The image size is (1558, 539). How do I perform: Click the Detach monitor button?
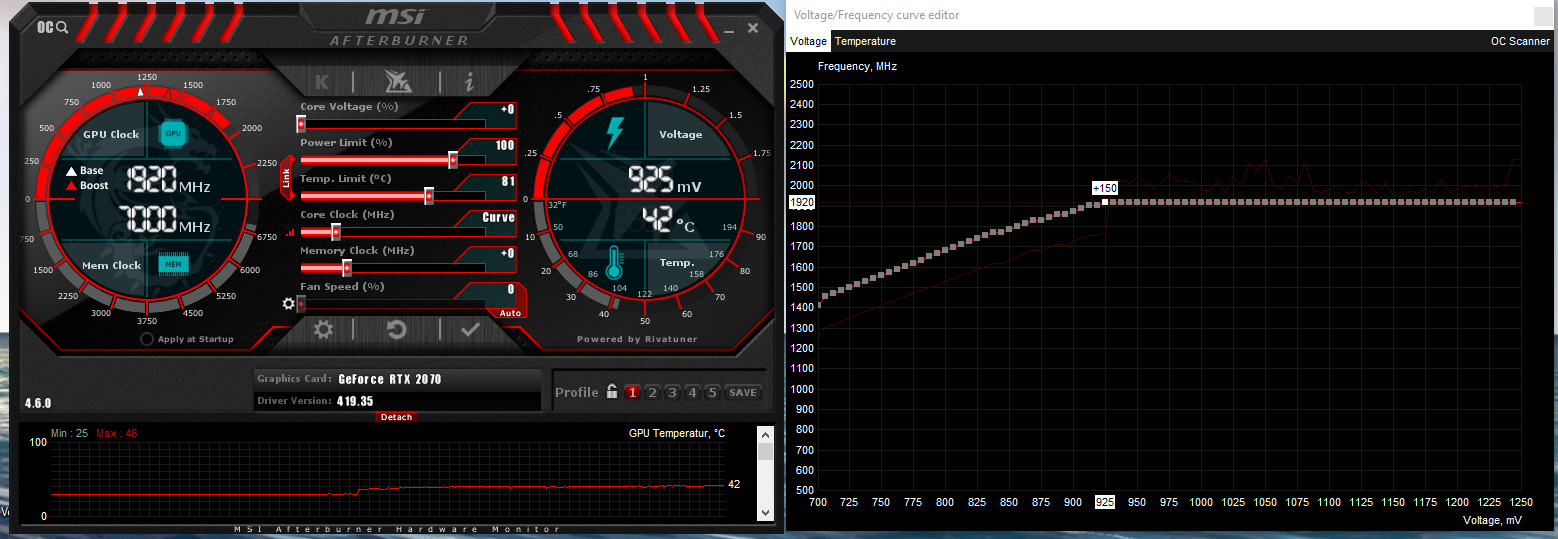pyautogui.click(x=397, y=417)
